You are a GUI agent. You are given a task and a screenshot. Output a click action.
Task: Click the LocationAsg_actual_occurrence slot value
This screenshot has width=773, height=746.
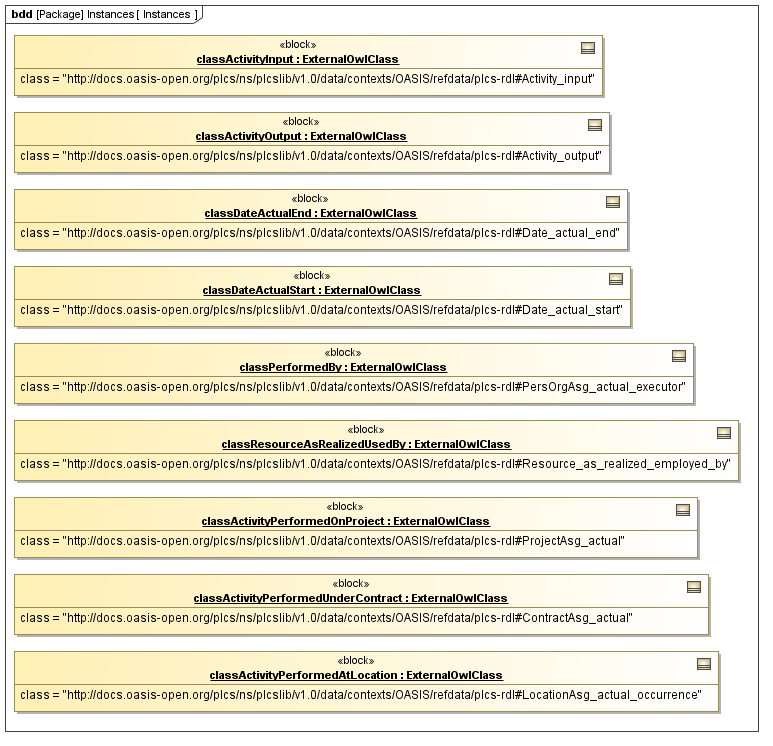(x=361, y=695)
